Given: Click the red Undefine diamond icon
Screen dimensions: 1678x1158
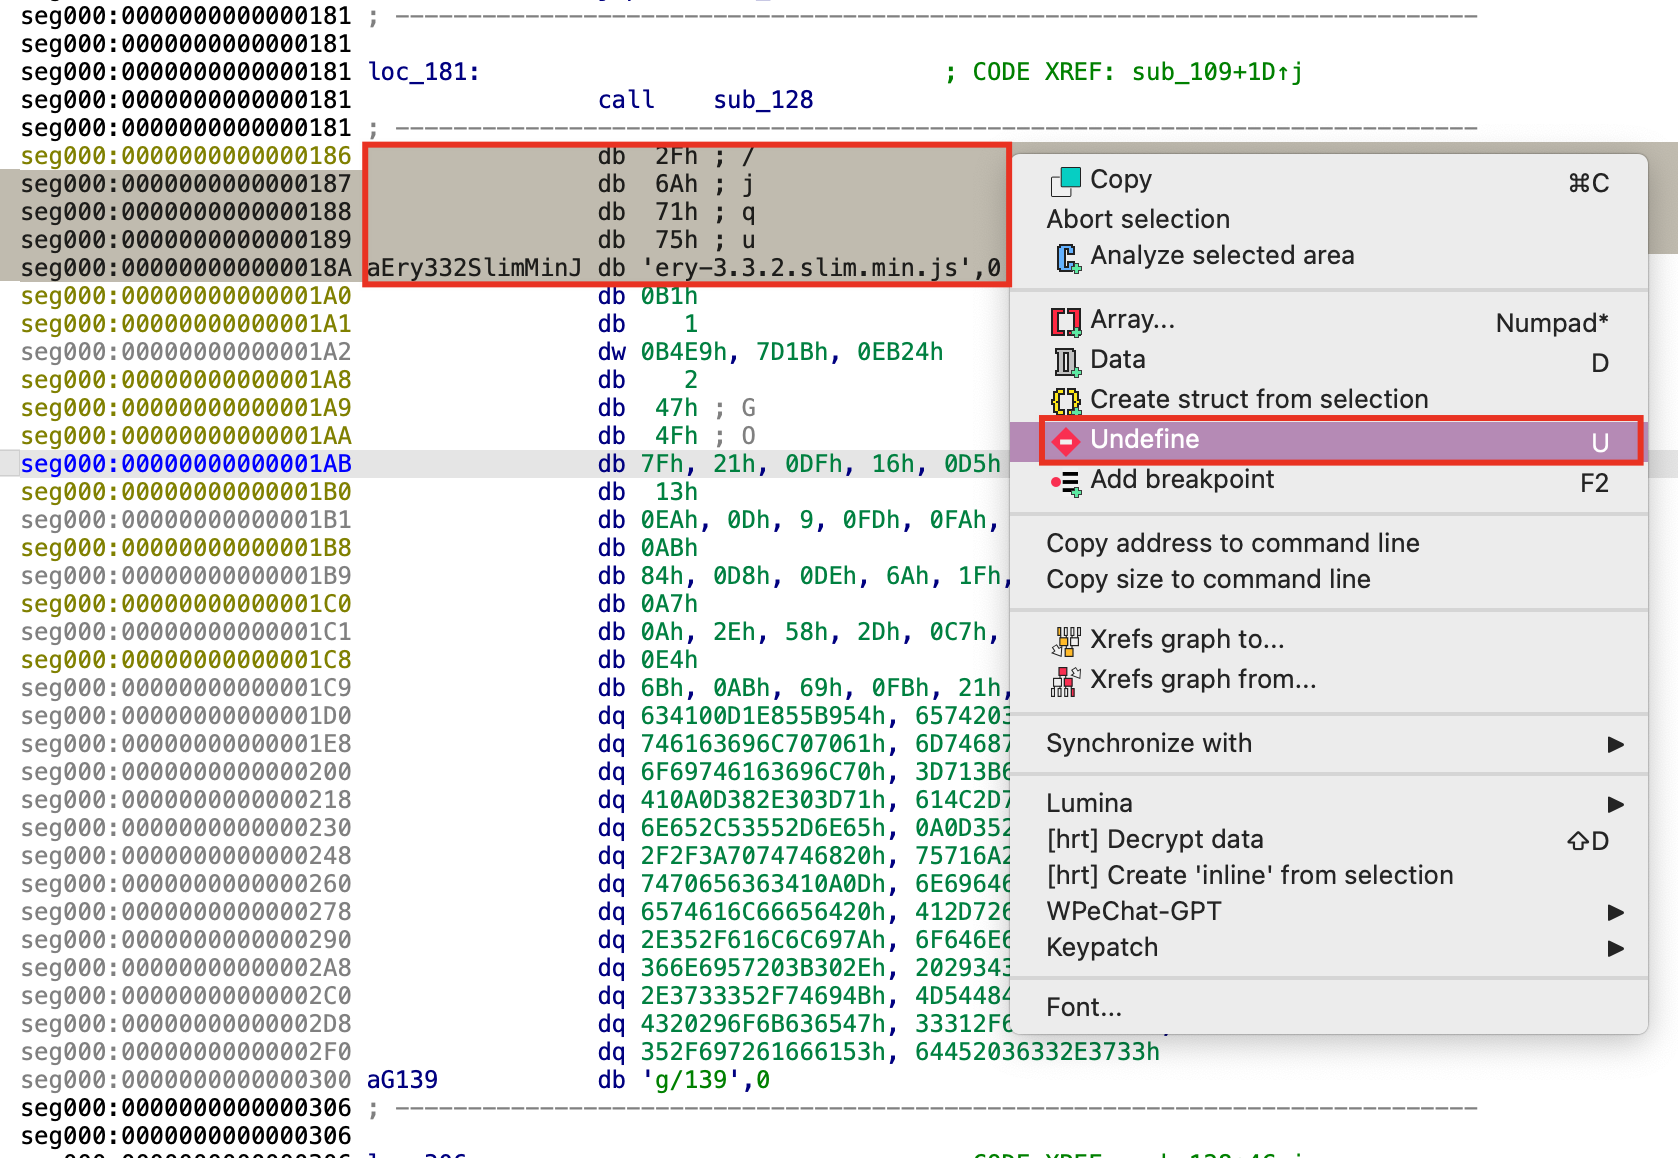Looking at the screenshot, I should click(1066, 441).
